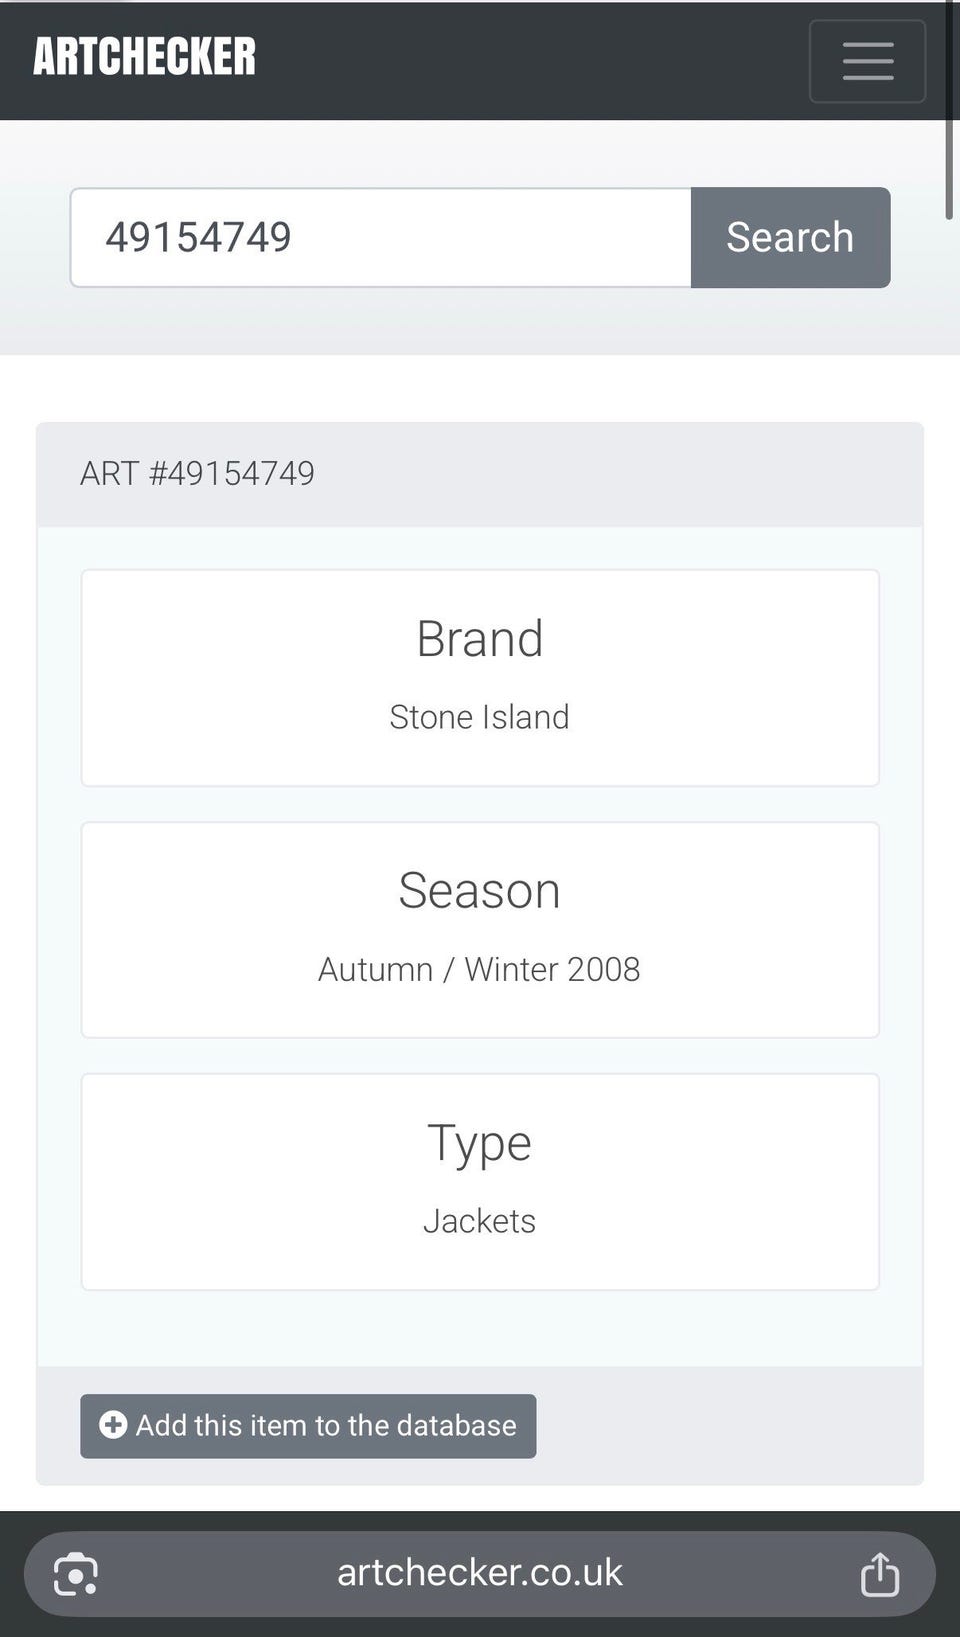Screen dimensions: 960x1637
Task: Open the hamburger navigation menu
Action: click(x=867, y=61)
